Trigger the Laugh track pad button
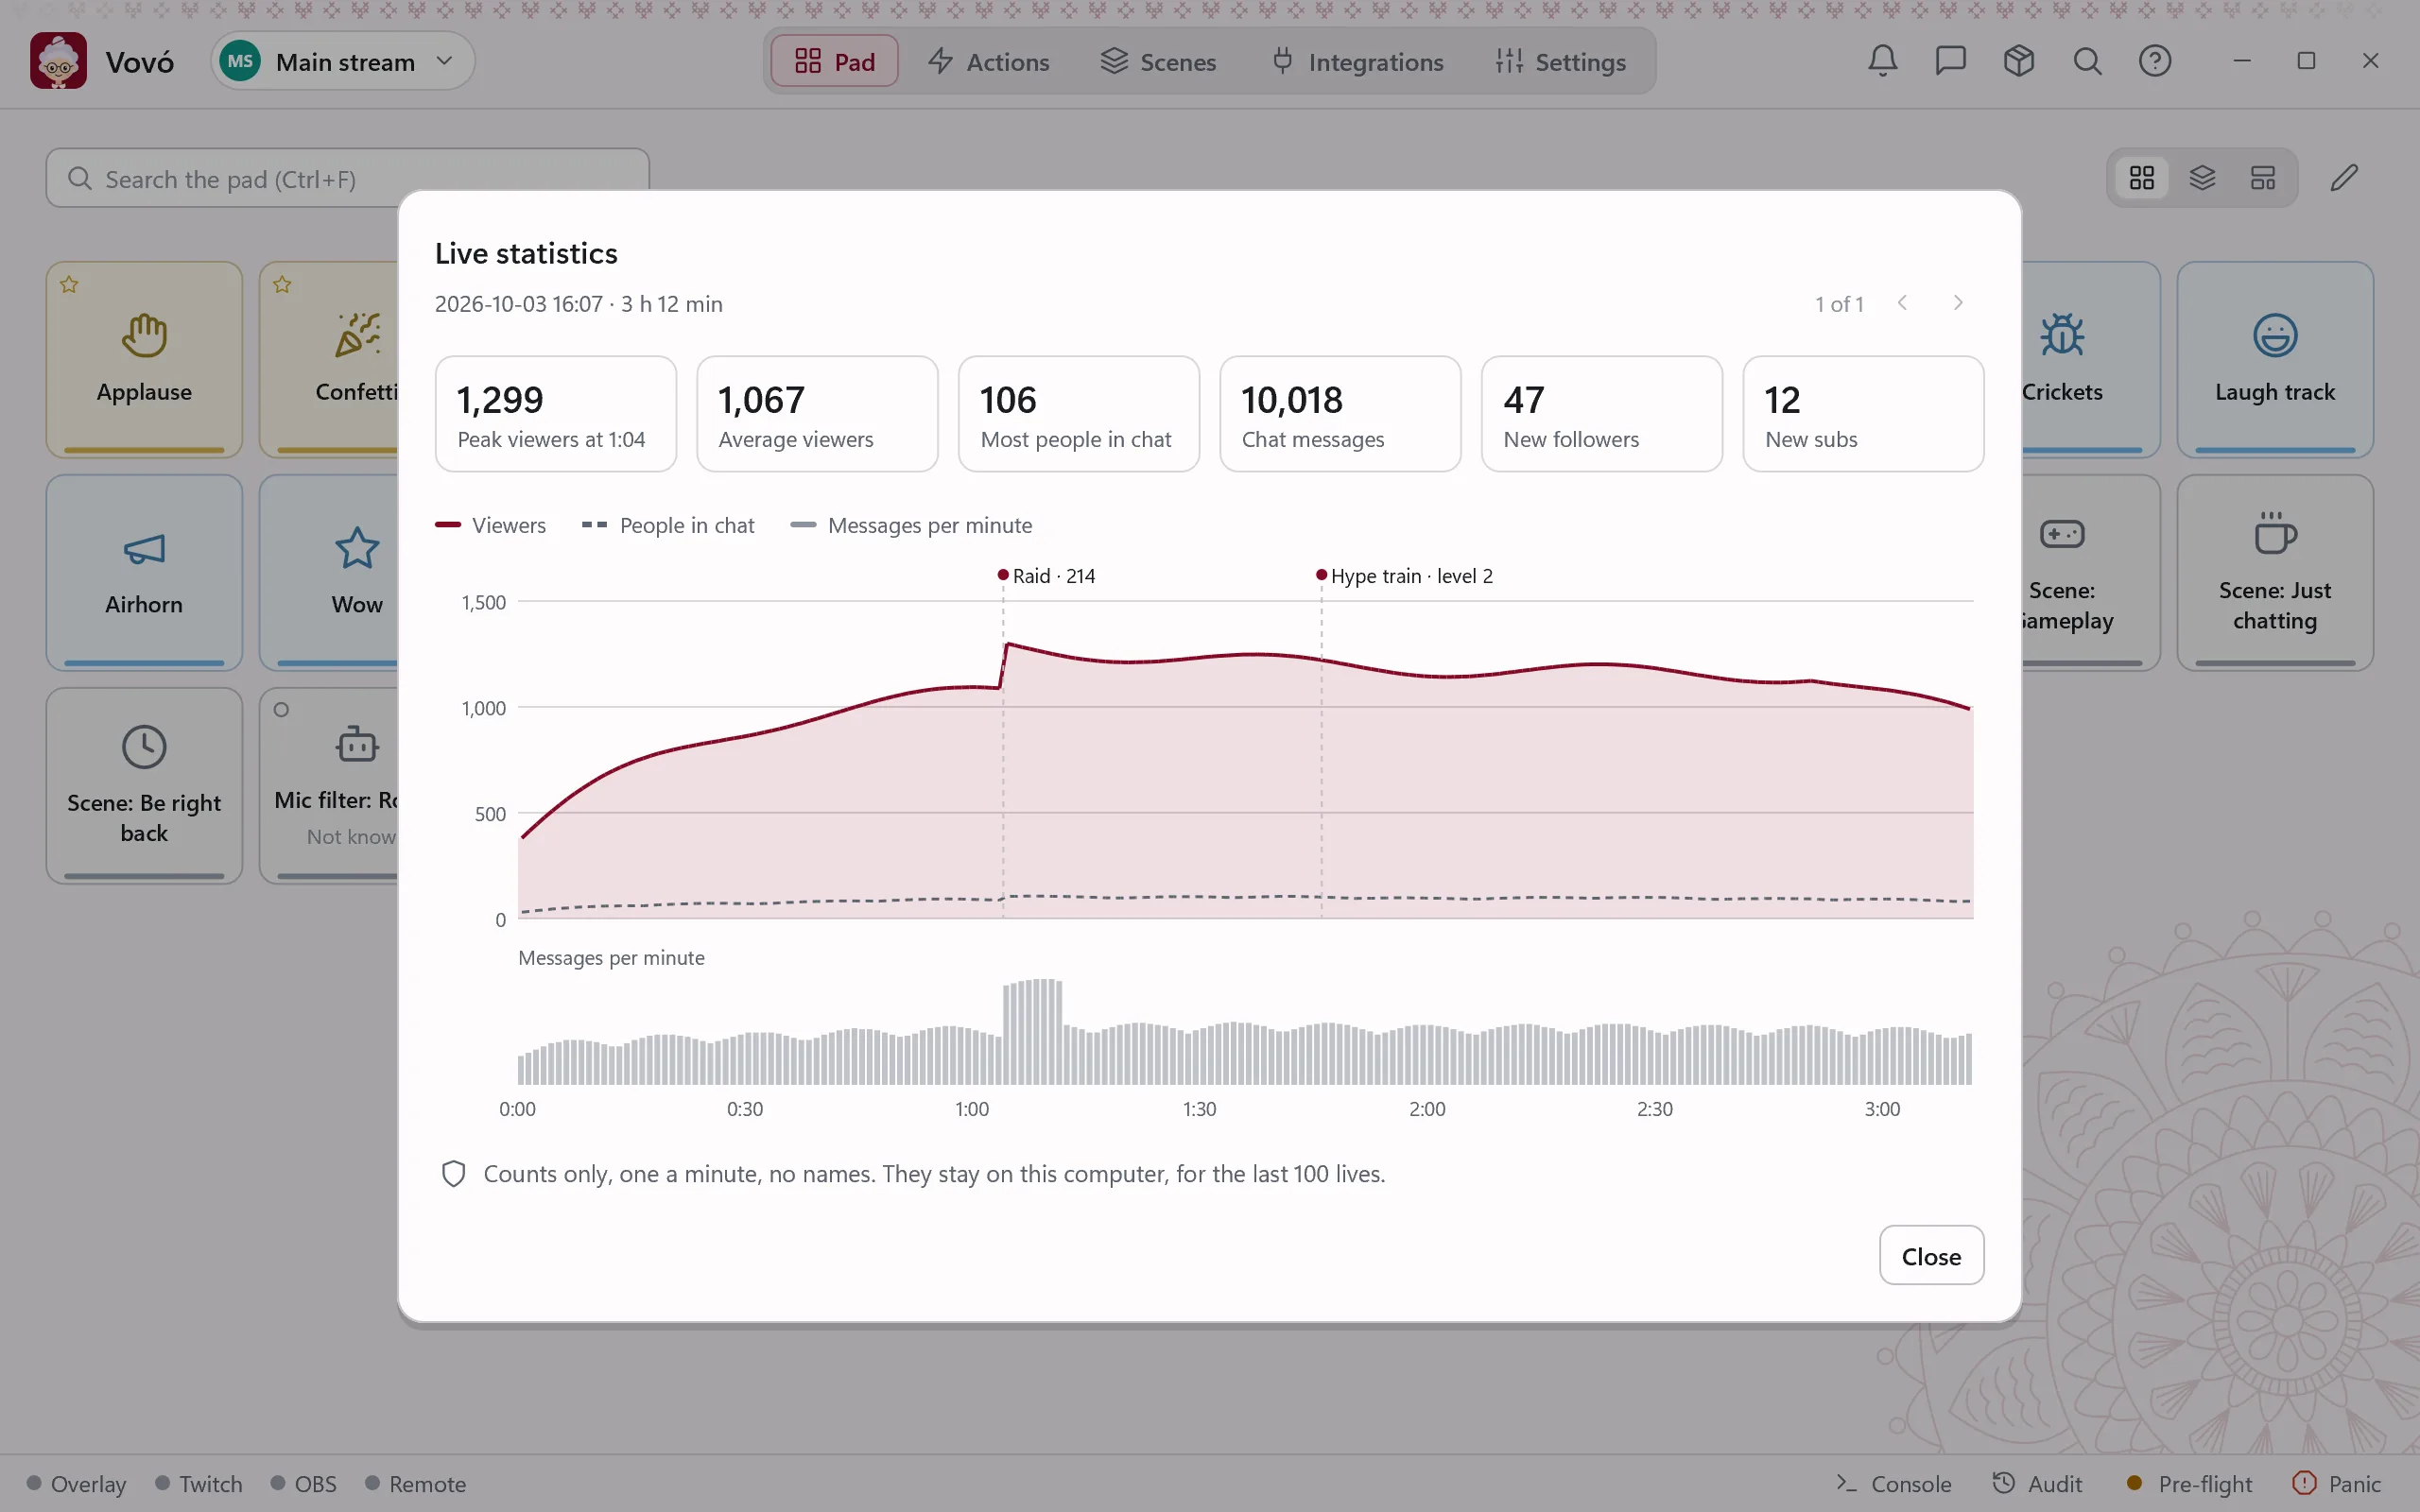Image resolution: width=2420 pixels, height=1512 pixels. click(x=2274, y=359)
